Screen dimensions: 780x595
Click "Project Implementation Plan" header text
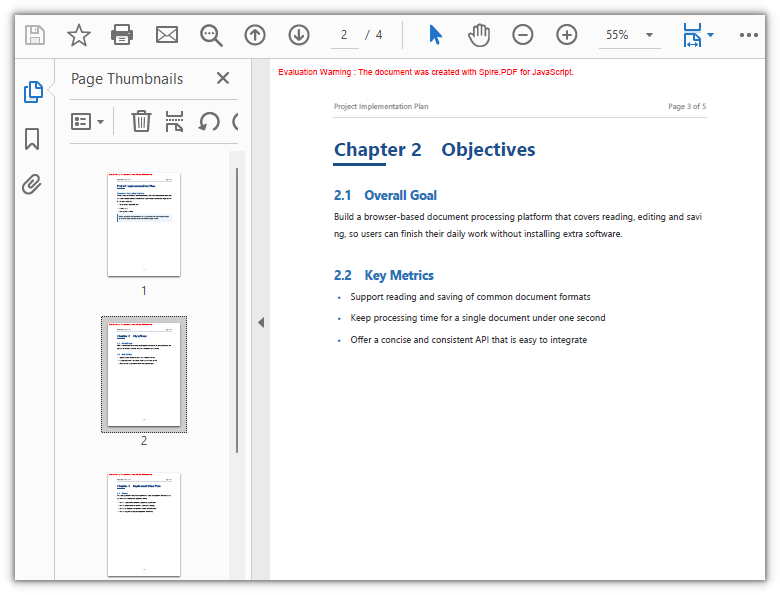(x=381, y=106)
